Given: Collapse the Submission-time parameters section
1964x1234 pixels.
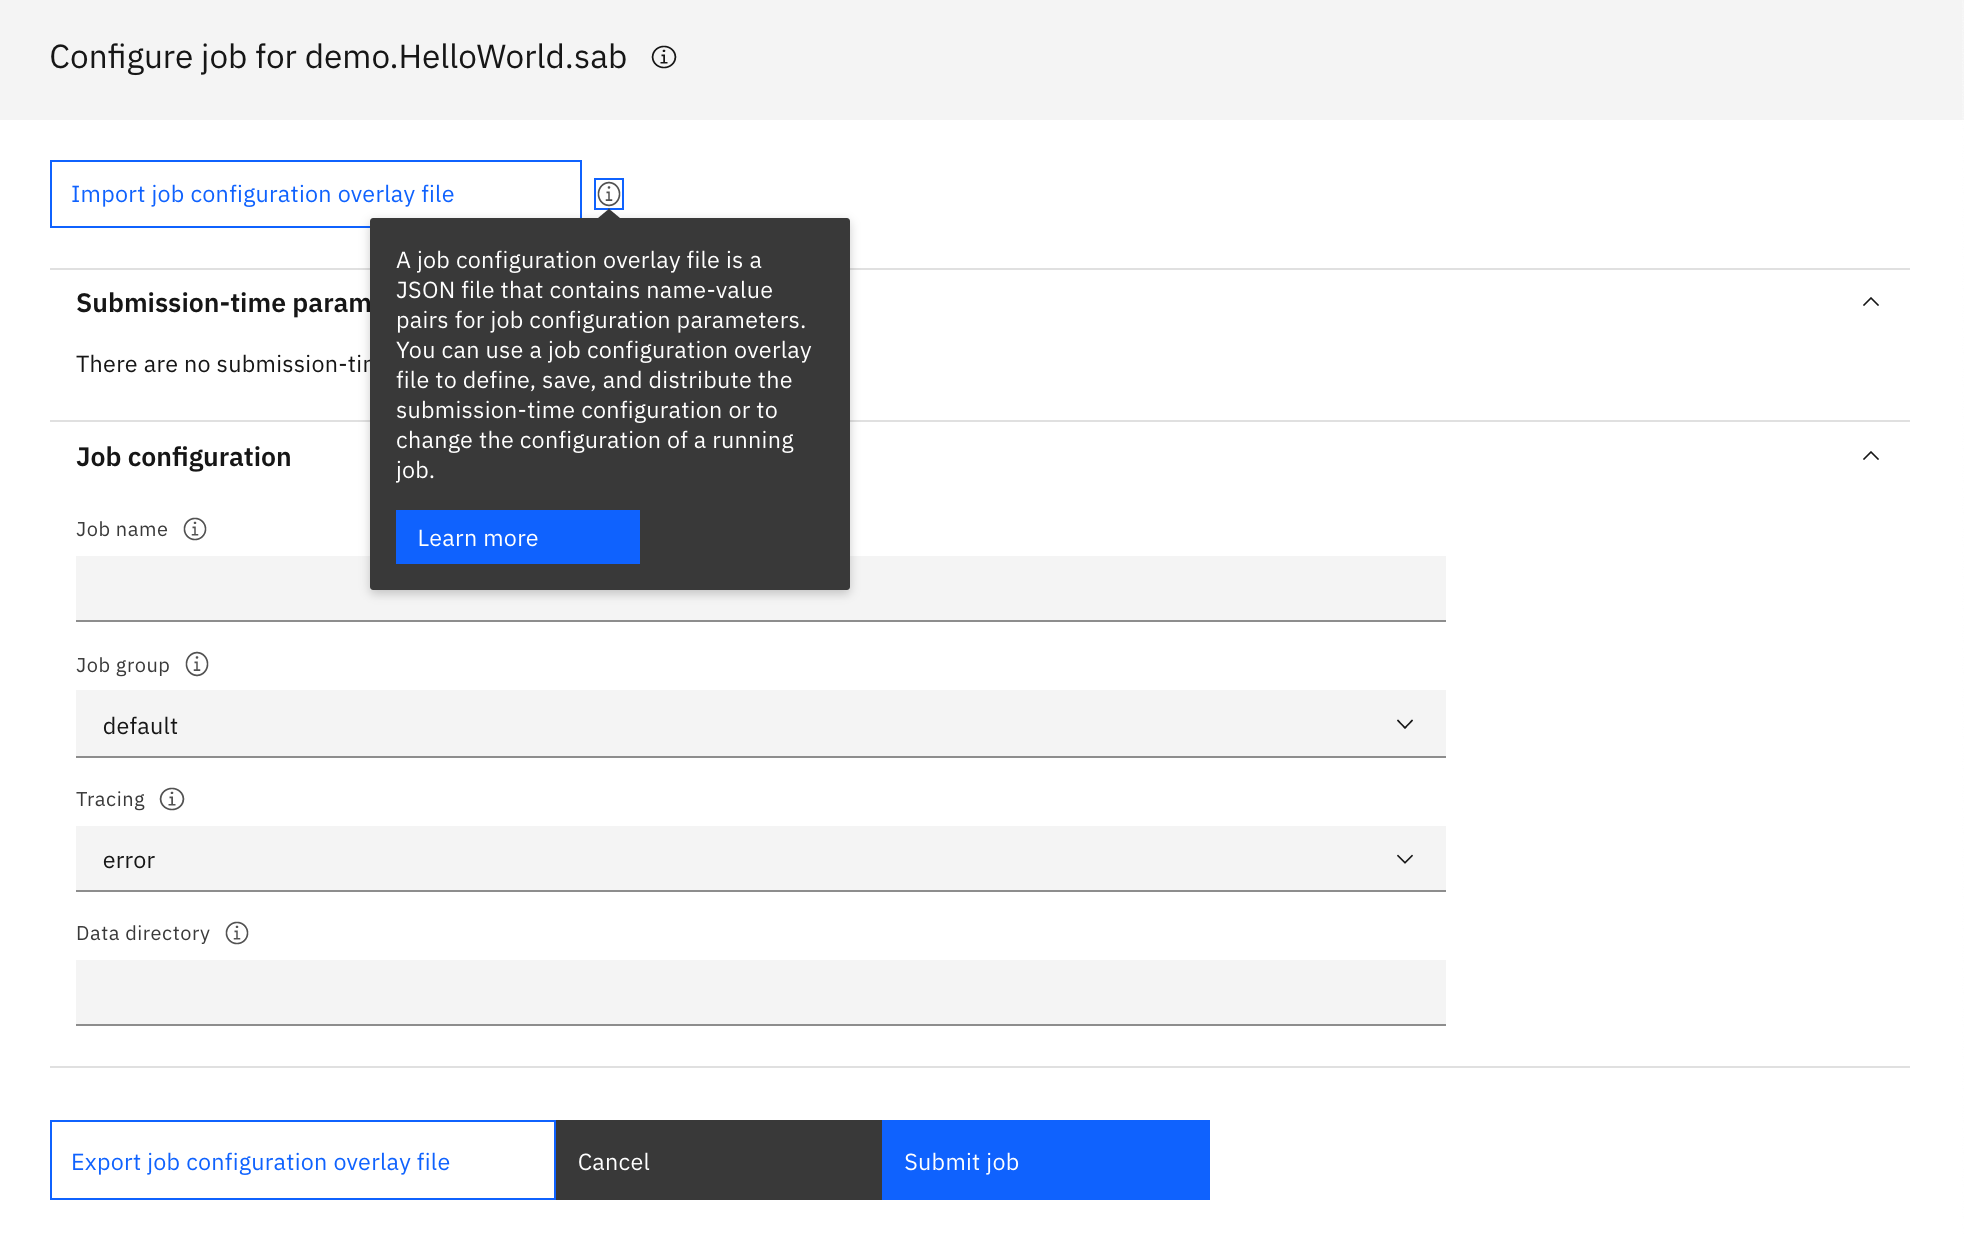Looking at the screenshot, I should 1870,303.
